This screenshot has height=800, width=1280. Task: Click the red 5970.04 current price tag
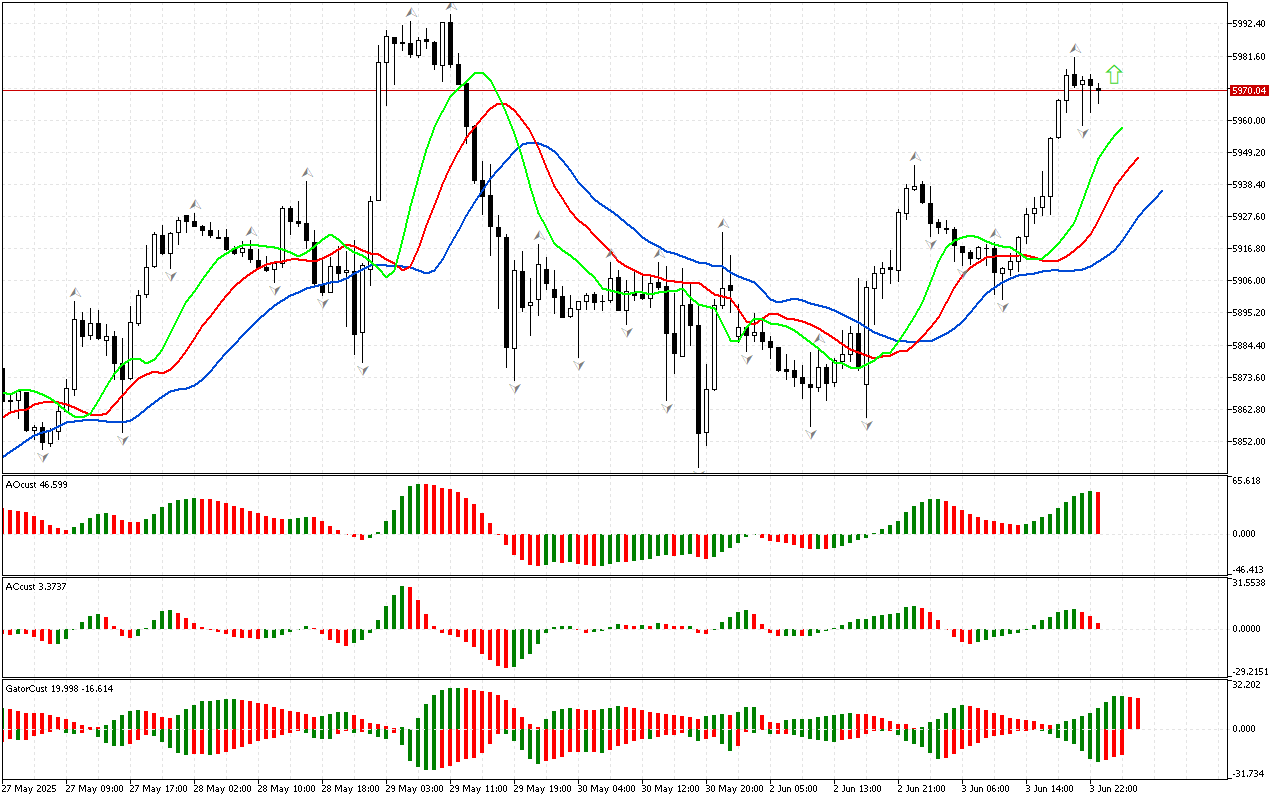point(1248,90)
